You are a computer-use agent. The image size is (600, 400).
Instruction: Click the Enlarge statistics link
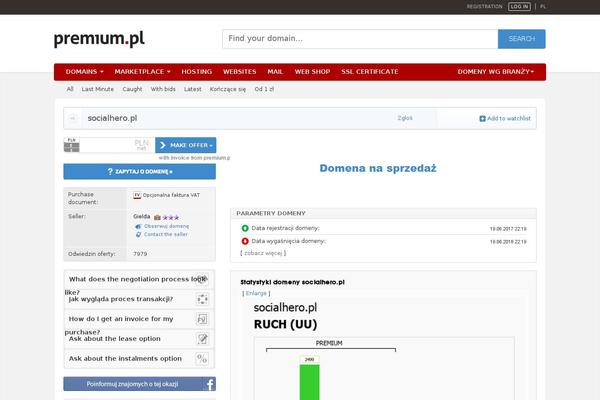click(256, 293)
